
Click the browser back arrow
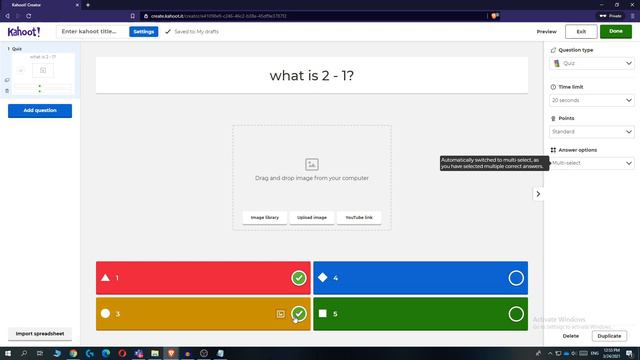pyautogui.click(x=7, y=16)
